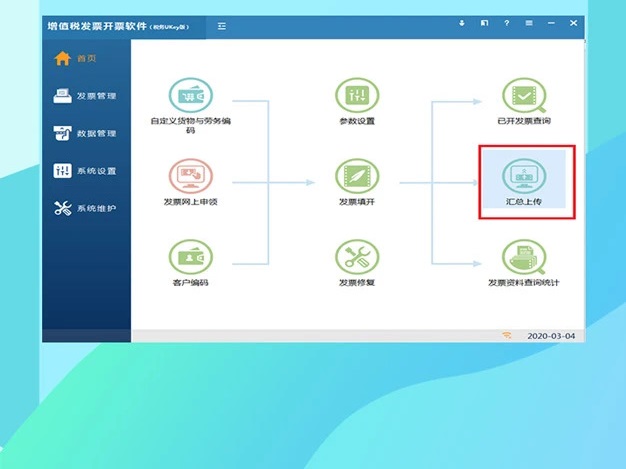Click the network status icon in status bar

pos(506,336)
